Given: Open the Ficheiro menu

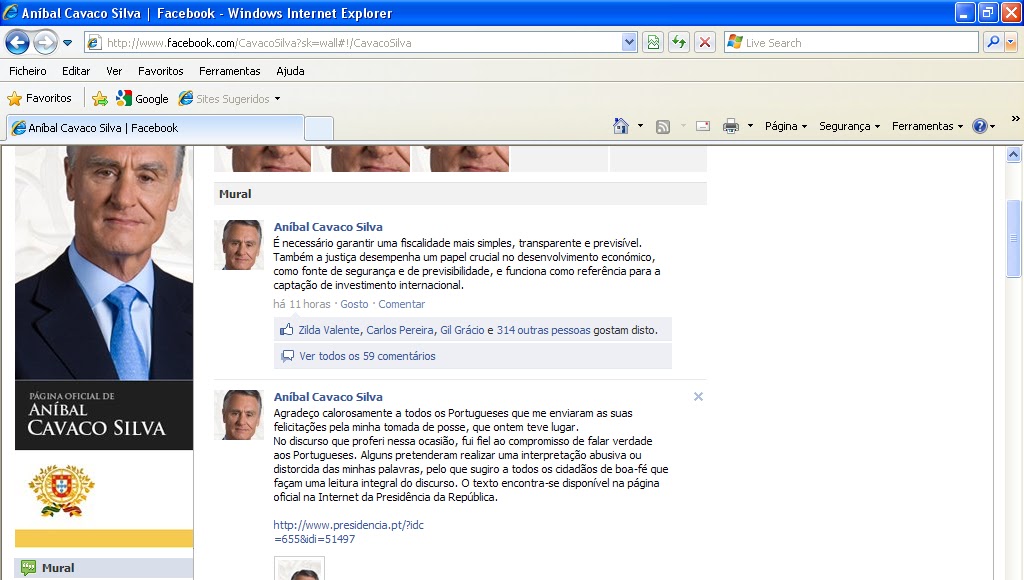Looking at the screenshot, I should [x=27, y=71].
